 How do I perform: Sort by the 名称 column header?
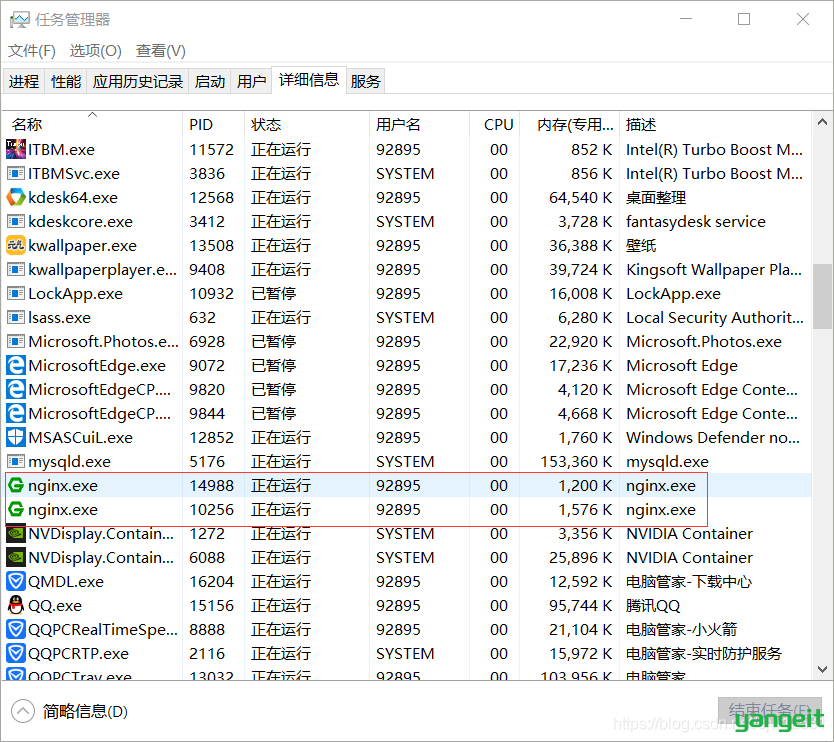coord(92,124)
